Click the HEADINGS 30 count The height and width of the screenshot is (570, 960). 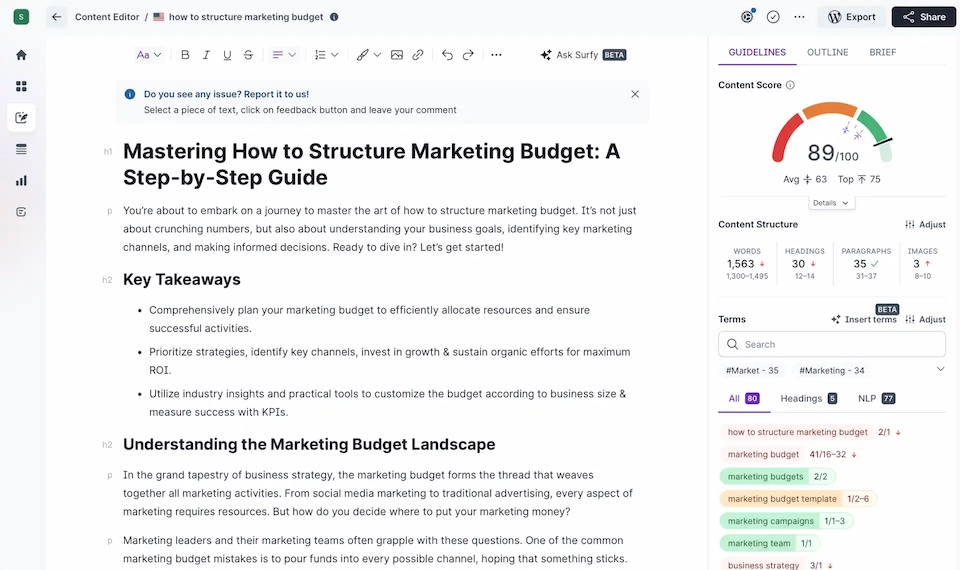pos(804,264)
